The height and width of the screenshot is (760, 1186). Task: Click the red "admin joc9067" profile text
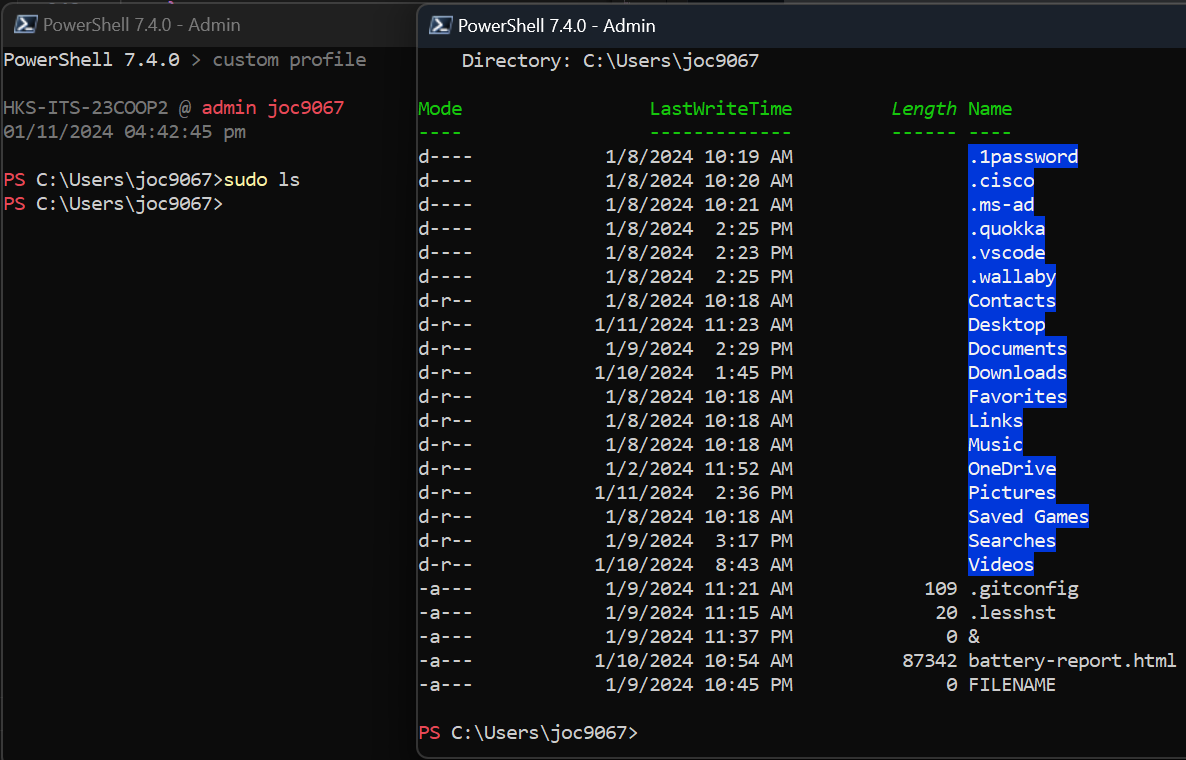[x=272, y=108]
